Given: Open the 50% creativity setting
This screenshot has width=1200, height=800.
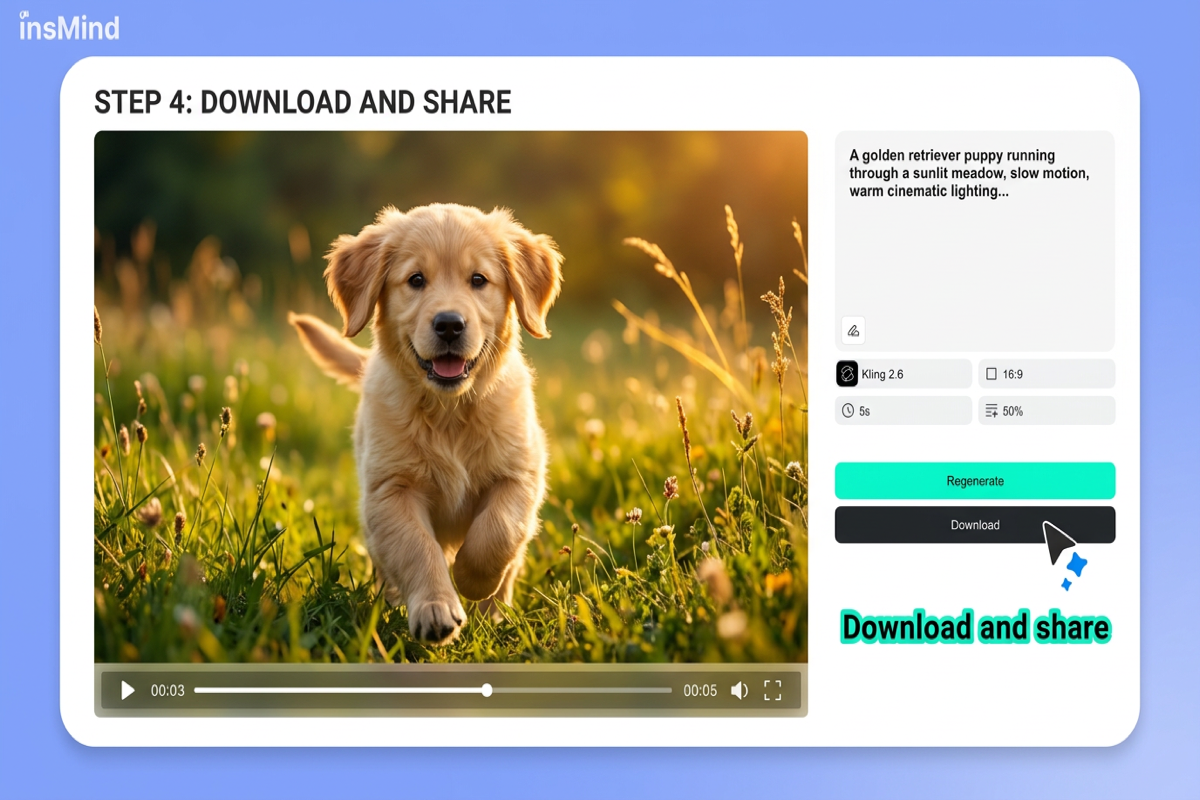Looking at the screenshot, I should click(x=1046, y=409).
